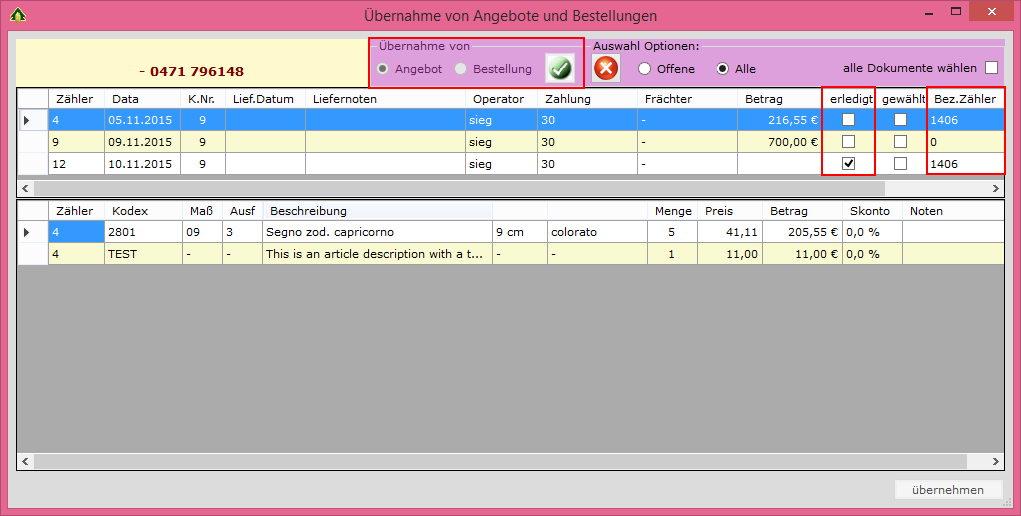Tick erledigt checkbox in row dated 05.11.2015
The image size is (1021, 516).
(x=848, y=120)
